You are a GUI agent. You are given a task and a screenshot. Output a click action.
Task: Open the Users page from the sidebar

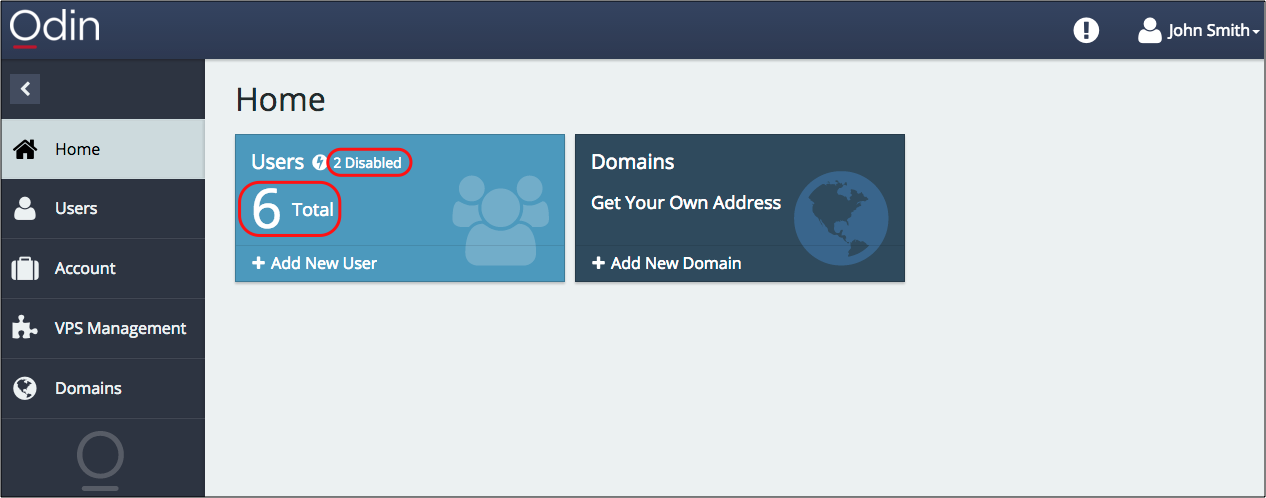tap(76, 209)
